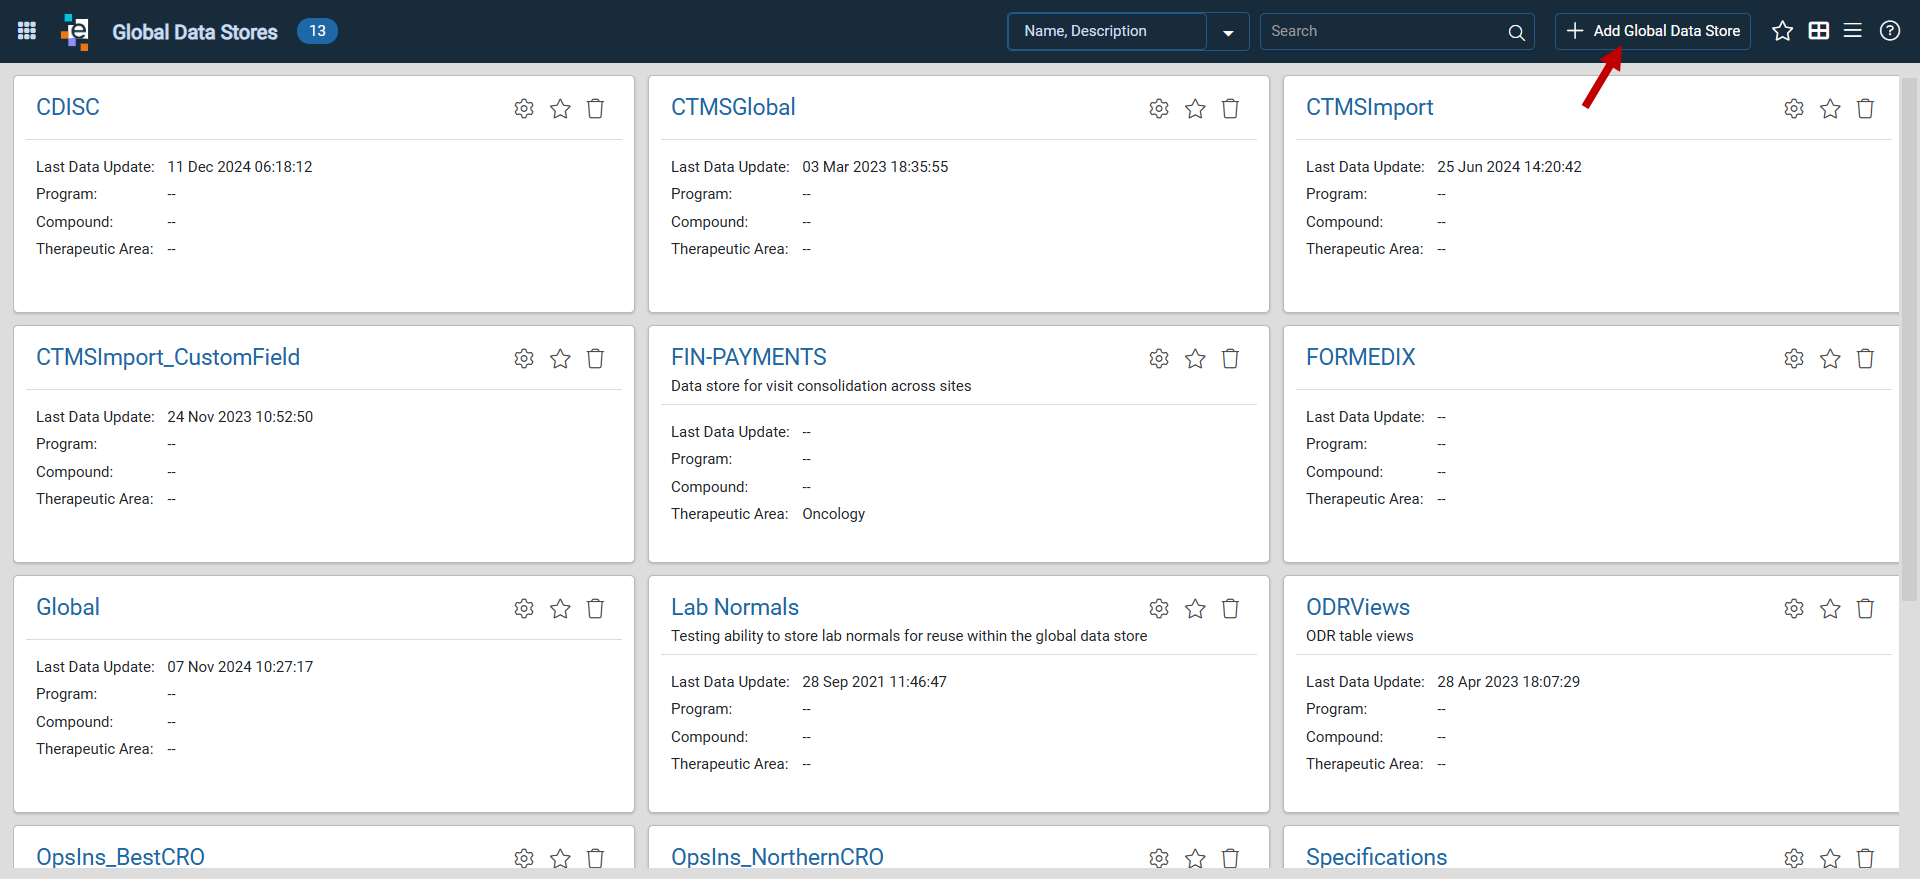This screenshot has height=879, width=1920.
Task: Switch to list view
Action: point(1853,31)
